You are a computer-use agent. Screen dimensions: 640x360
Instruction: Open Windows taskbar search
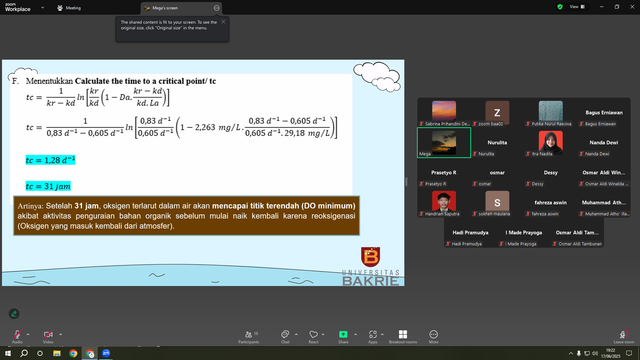(x=24, y=353)
